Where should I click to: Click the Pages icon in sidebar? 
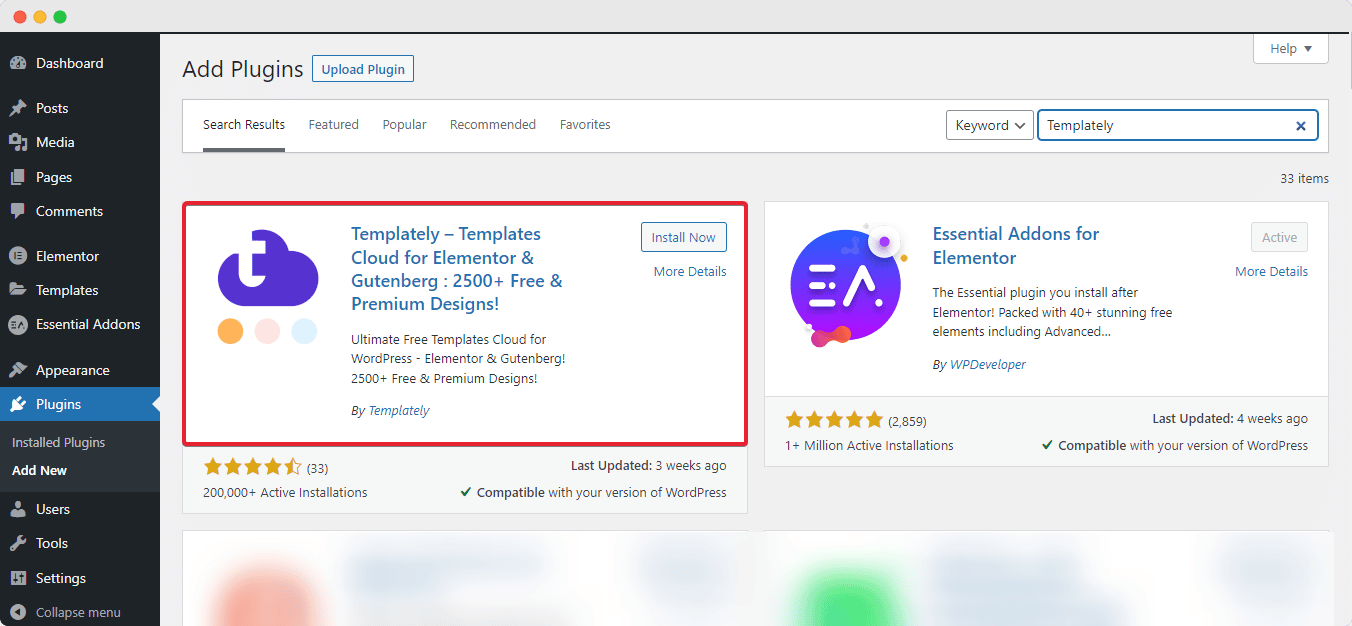pyautogui.click(x=18, y=177)
